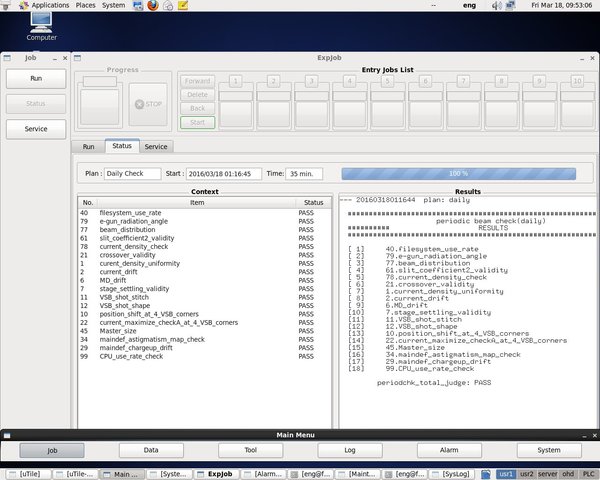Switch to usr2 workspace
This screenshot has height=480, width=600.
(x=527, y=474)
